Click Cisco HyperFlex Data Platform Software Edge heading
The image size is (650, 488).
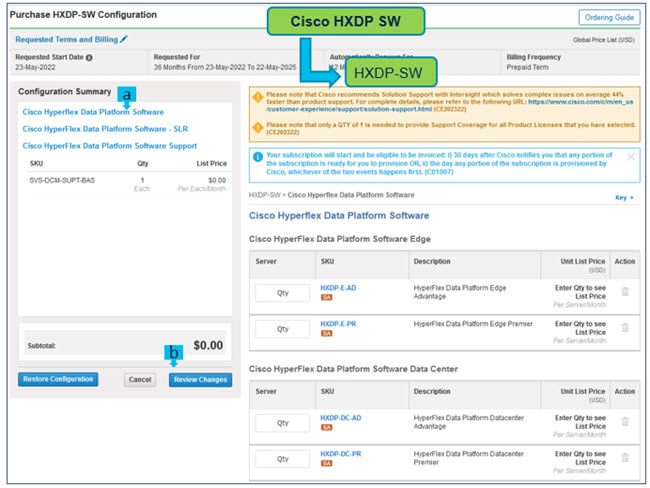click(340, 239)
